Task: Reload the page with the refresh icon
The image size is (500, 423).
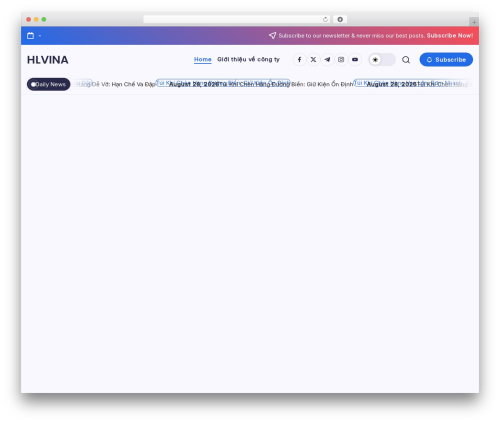Action: tap(325, 19)
